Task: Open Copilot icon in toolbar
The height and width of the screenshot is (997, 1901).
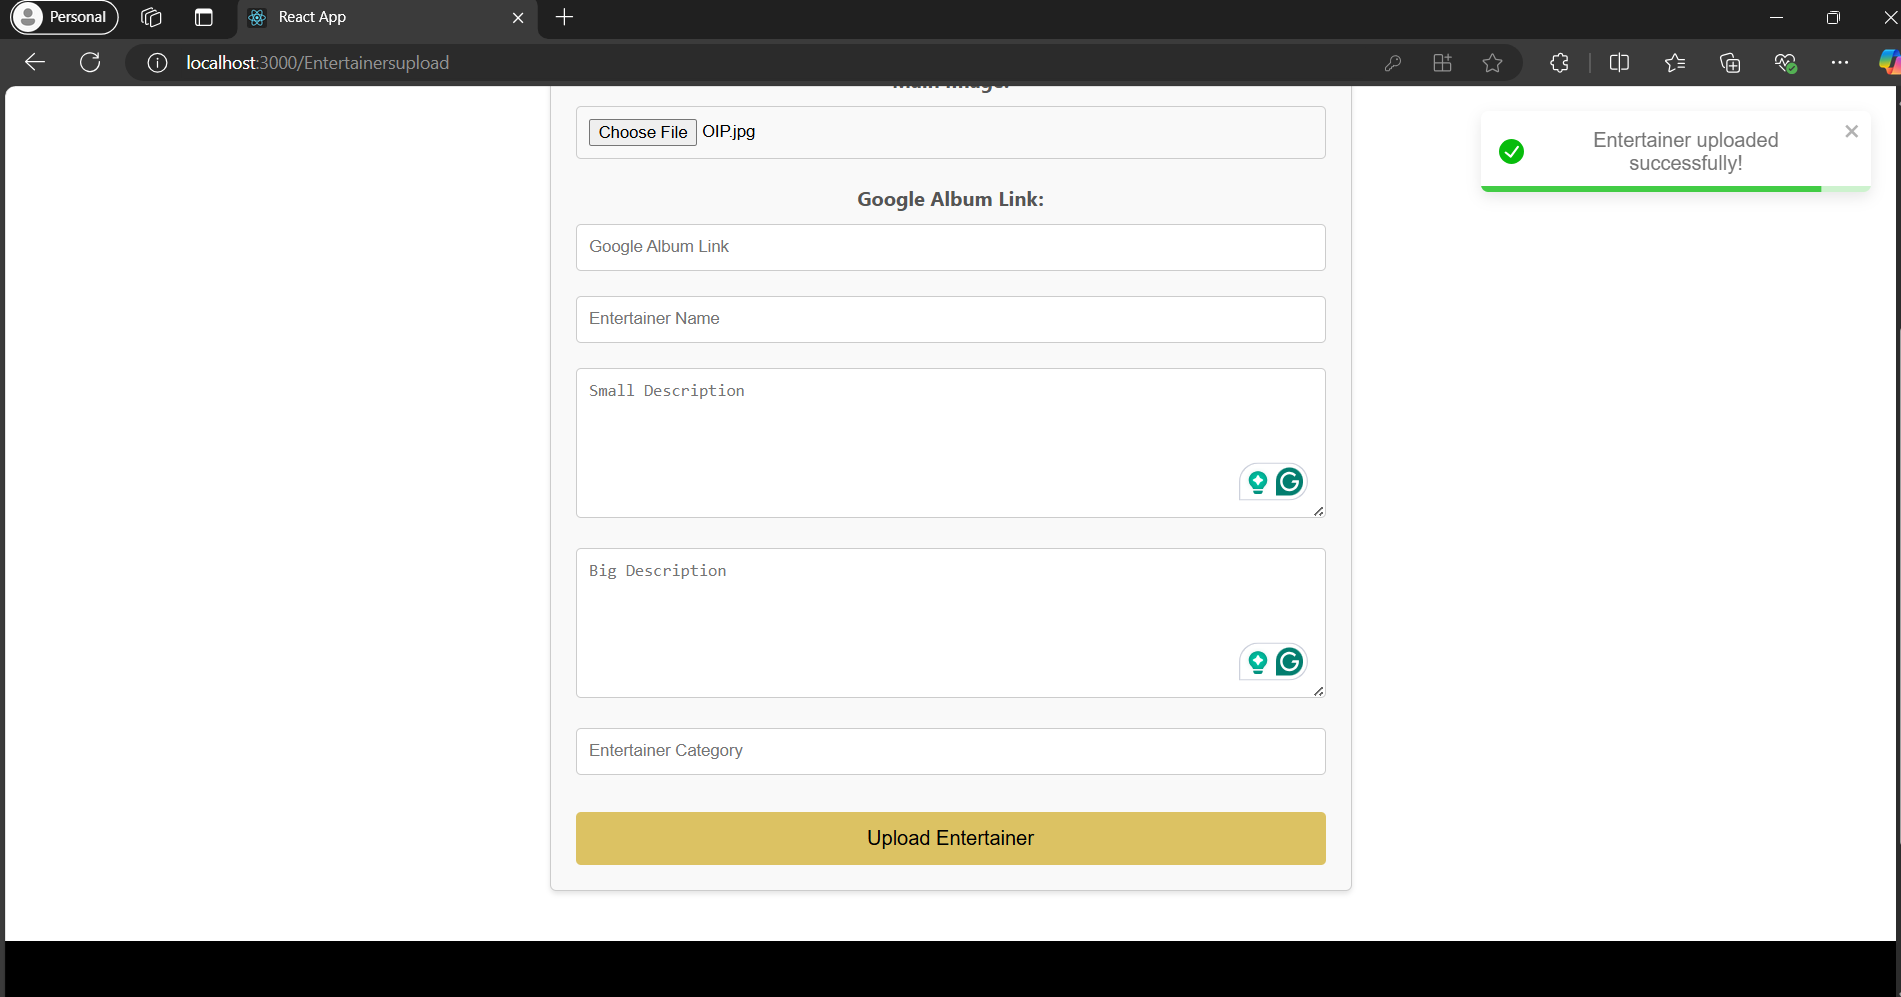Action: coord(1889,63)
